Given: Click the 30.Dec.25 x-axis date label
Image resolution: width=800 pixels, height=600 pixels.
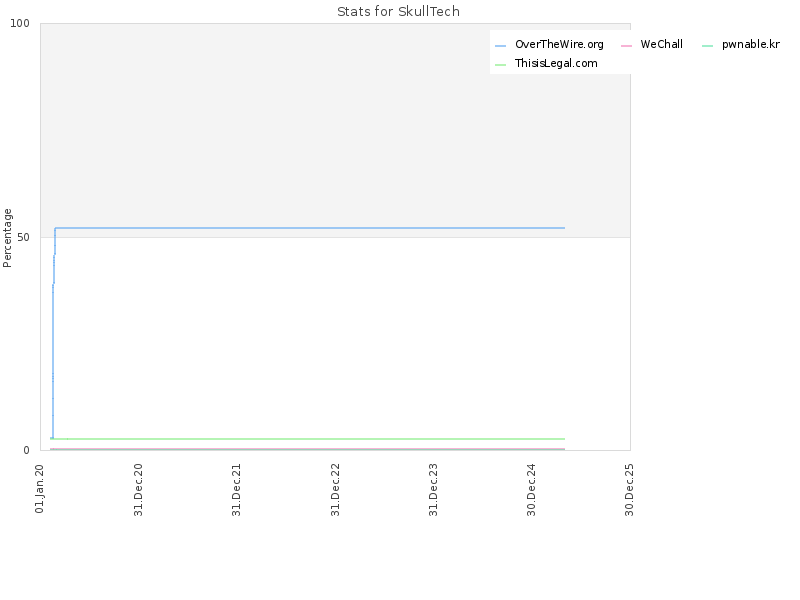Looking at the screenshot, I should [x=629, y=490].
